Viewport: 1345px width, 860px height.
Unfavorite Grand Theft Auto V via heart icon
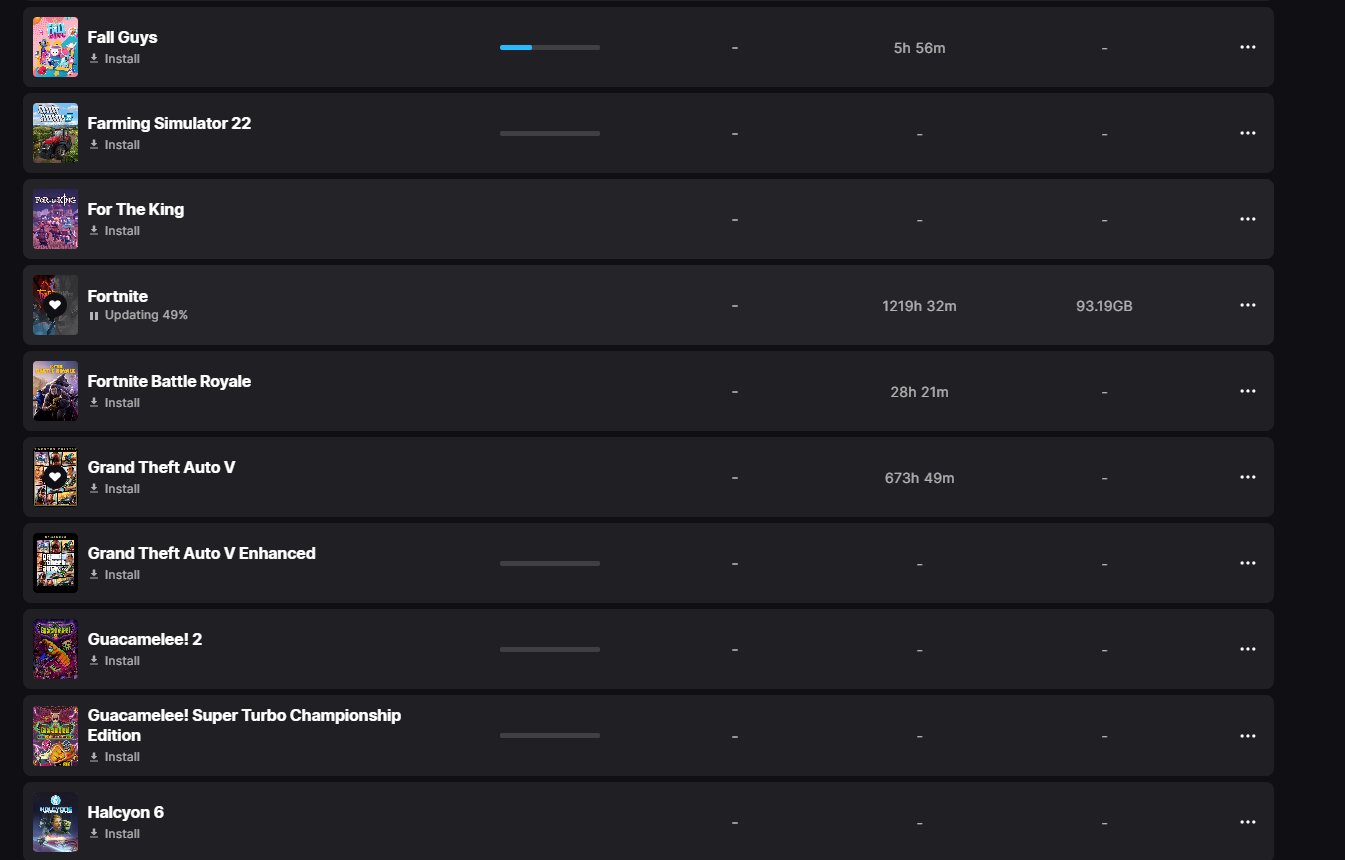click(55, 477)
